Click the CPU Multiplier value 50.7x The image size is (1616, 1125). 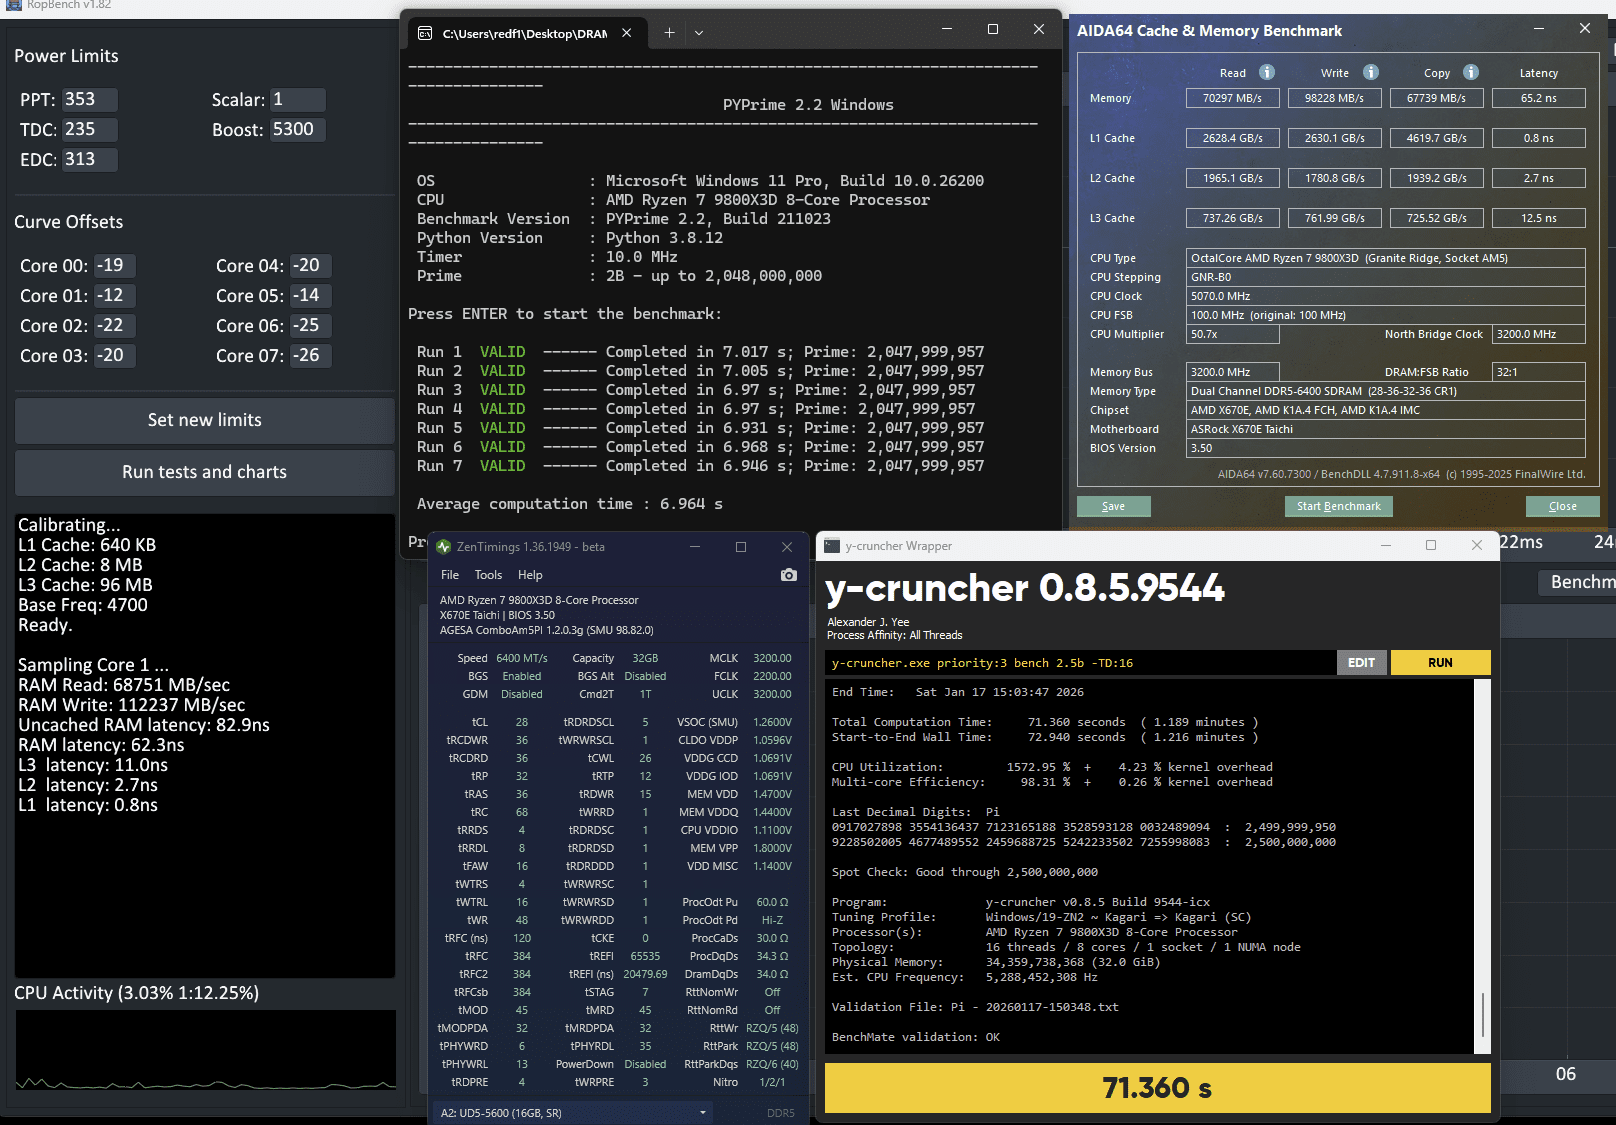(x=1233, y=334)
